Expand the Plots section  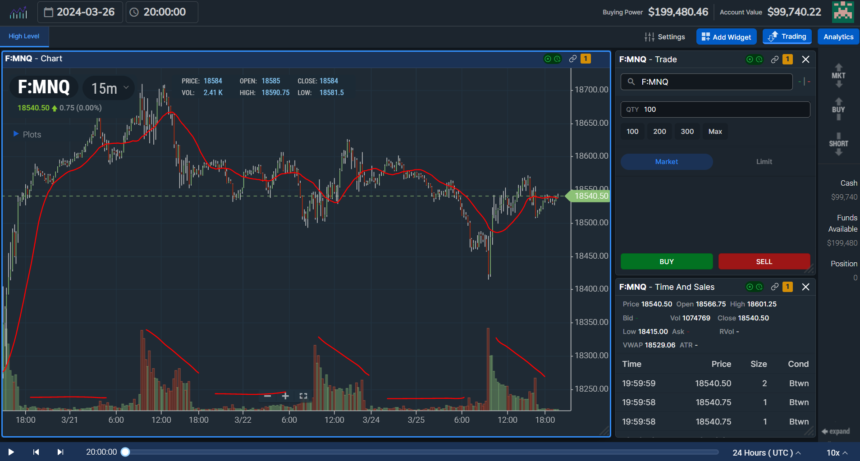(x=27, y=133)
